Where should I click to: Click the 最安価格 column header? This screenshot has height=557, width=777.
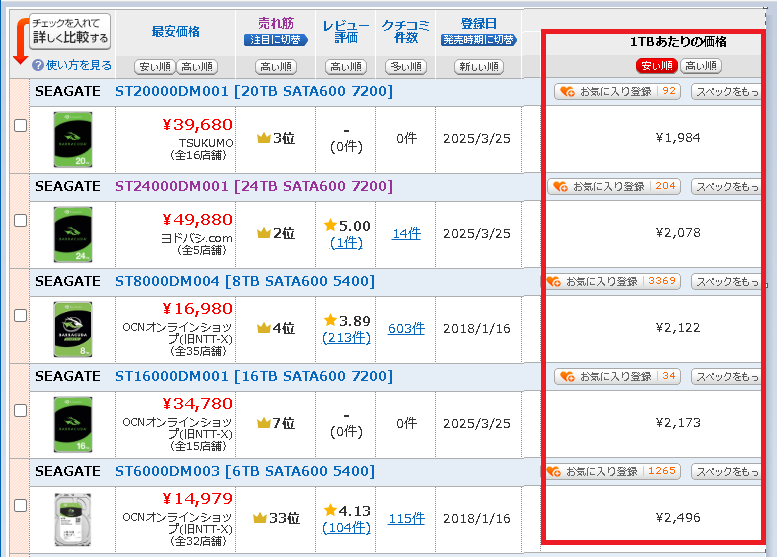point(175,32)
